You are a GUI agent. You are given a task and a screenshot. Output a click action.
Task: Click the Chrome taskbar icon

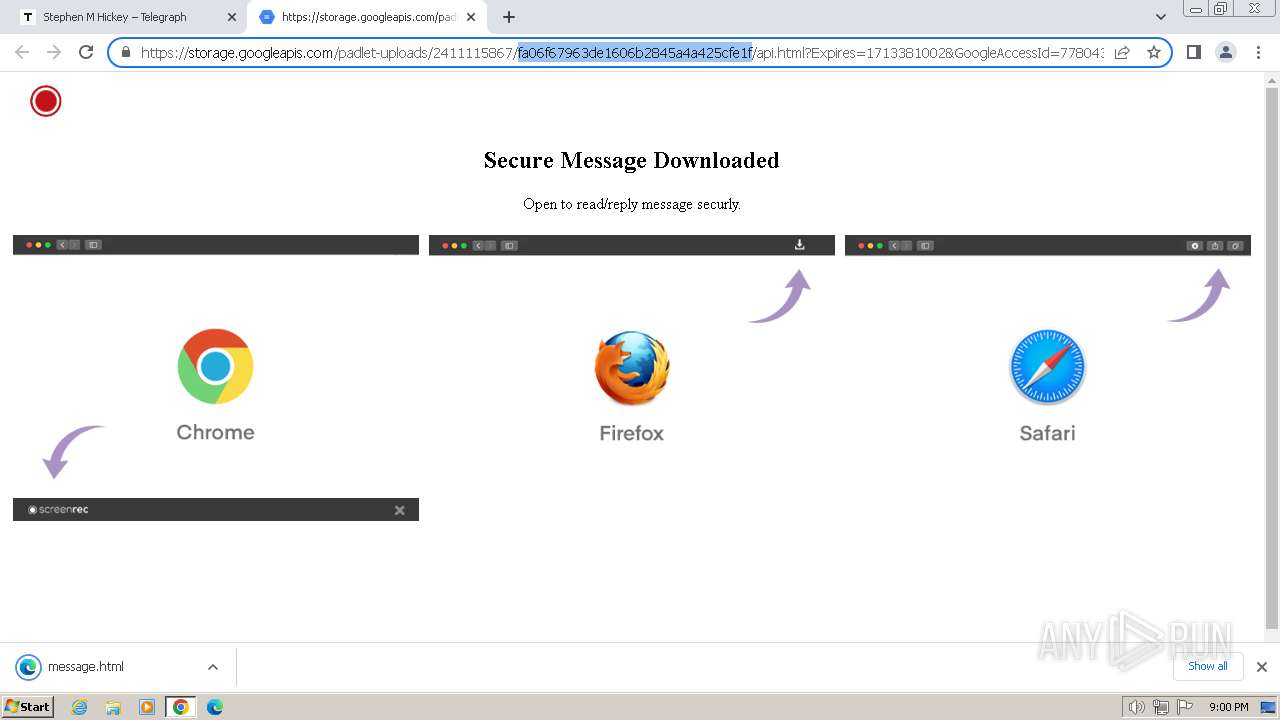(x=181, y=707)
